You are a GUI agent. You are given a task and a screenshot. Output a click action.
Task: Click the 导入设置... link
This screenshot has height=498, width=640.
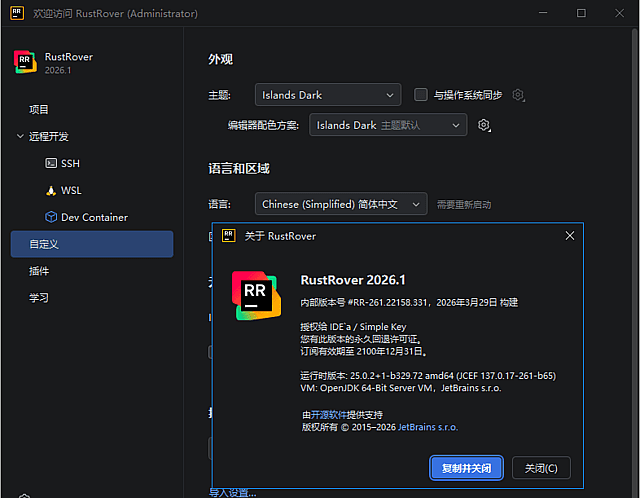(x=233, y=493)
